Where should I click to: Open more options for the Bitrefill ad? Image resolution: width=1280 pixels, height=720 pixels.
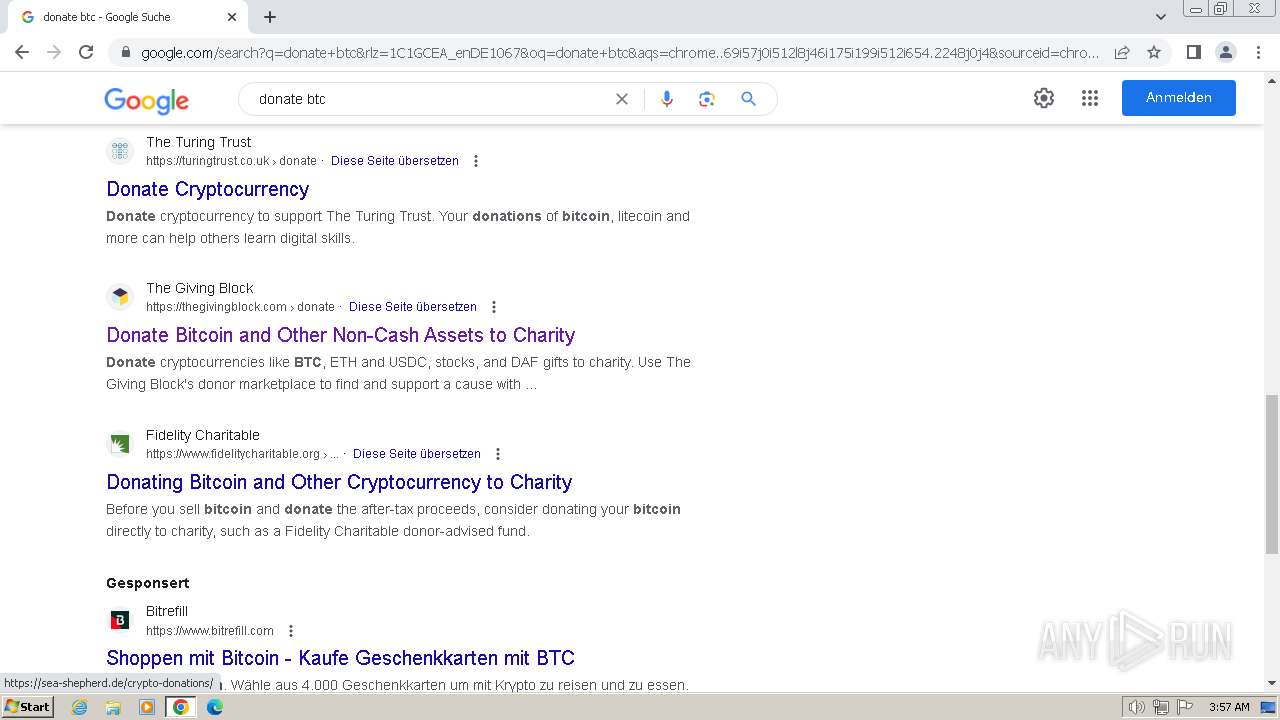291,631
